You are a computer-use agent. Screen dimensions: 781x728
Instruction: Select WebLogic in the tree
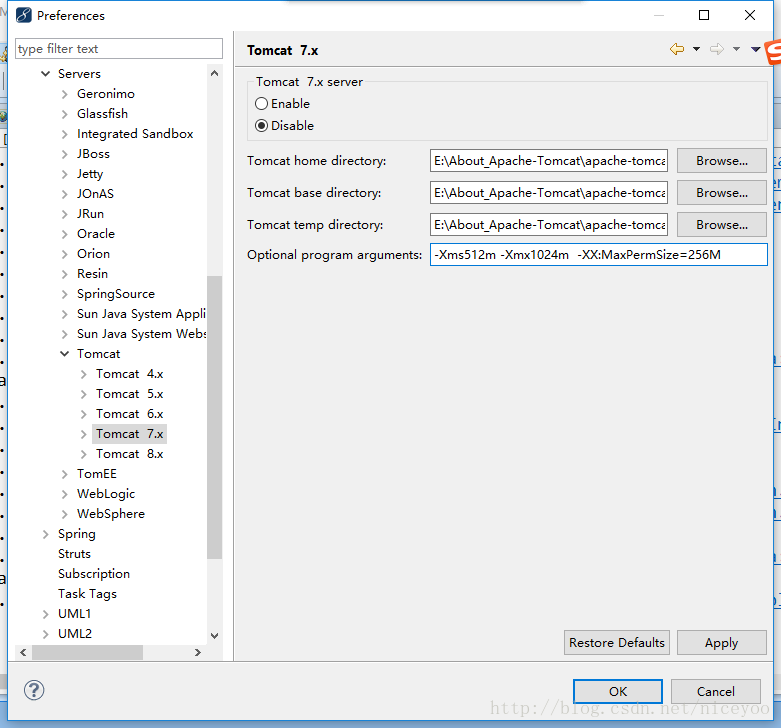pyautogui.click(x=106, y=494)
